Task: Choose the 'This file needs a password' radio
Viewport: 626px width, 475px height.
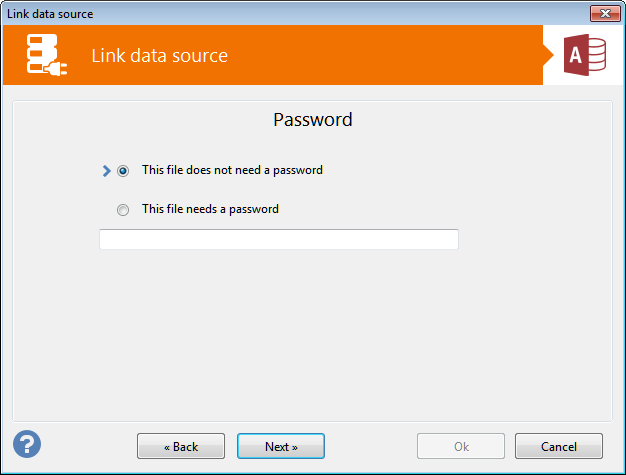Action: (123, 210)
